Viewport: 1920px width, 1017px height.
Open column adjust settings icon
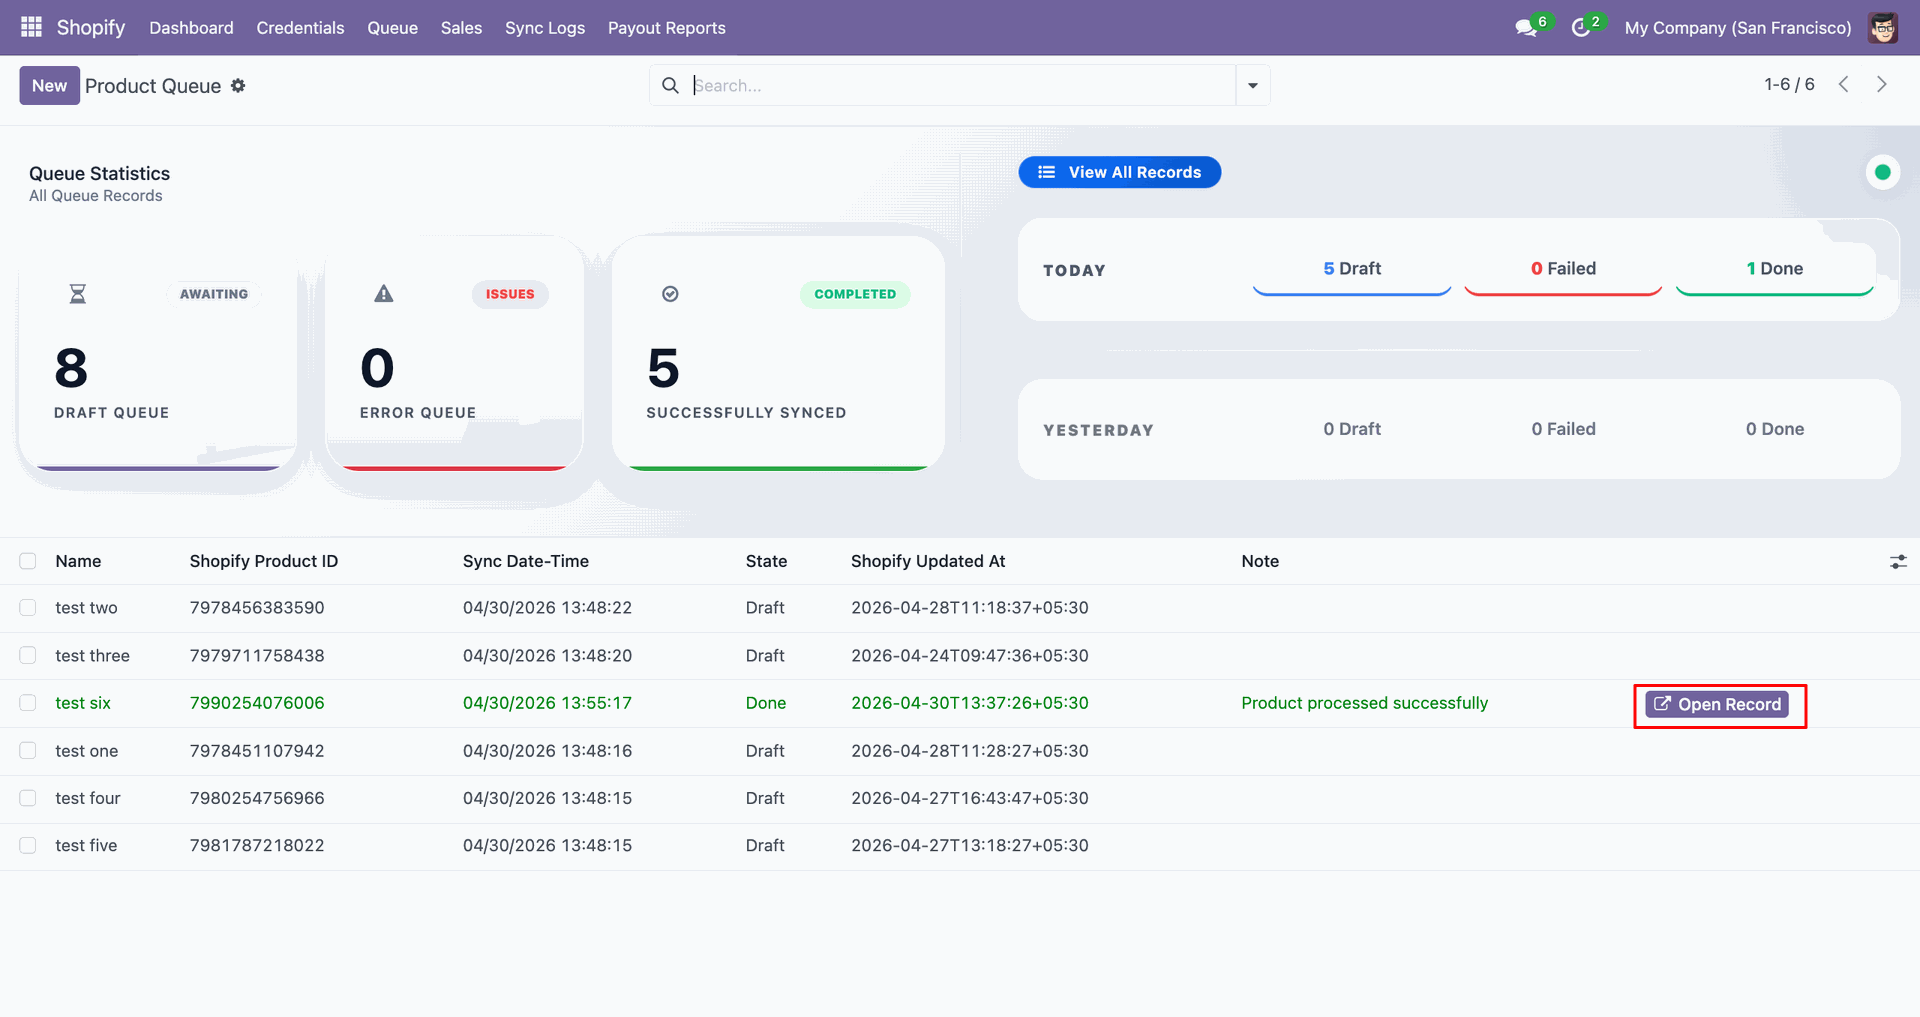click(1898, 562)
